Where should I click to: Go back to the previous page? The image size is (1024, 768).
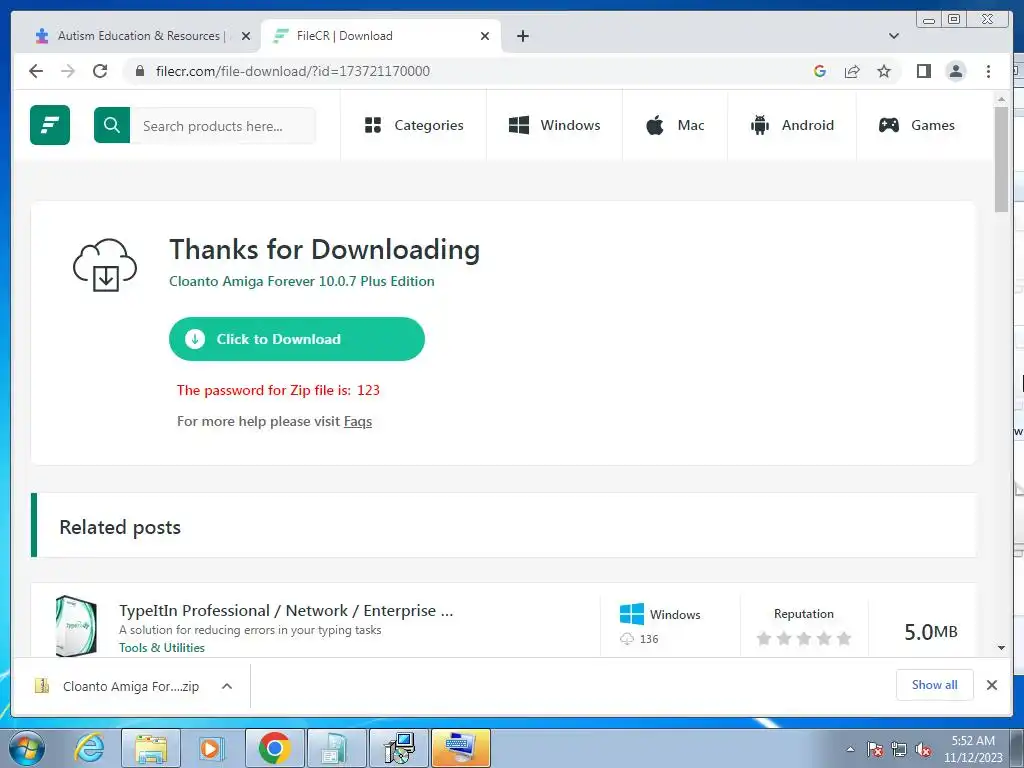36,71
